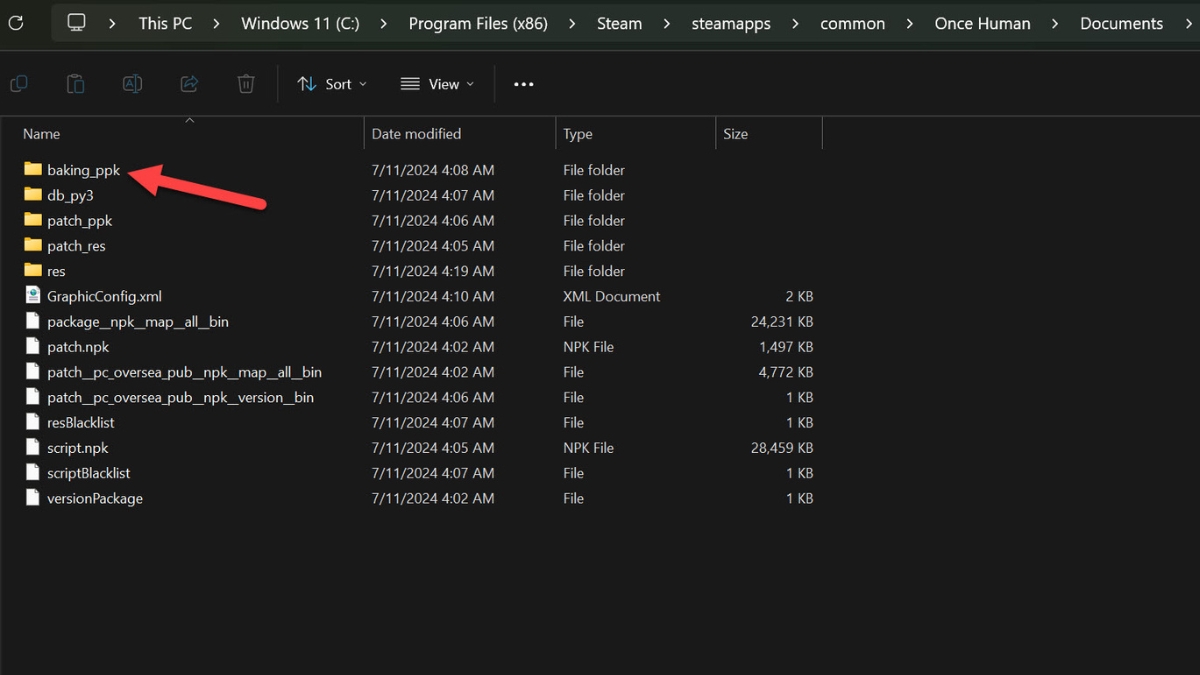Sort by Date modified column header
This screenshot has height=675, width=1200.
[416, 134]
